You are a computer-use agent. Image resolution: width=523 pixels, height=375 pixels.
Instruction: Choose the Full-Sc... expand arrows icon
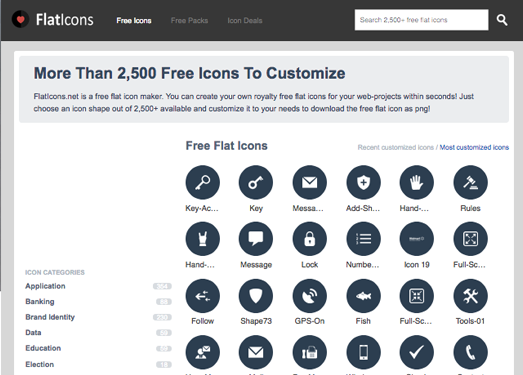(x=470, y=239)
